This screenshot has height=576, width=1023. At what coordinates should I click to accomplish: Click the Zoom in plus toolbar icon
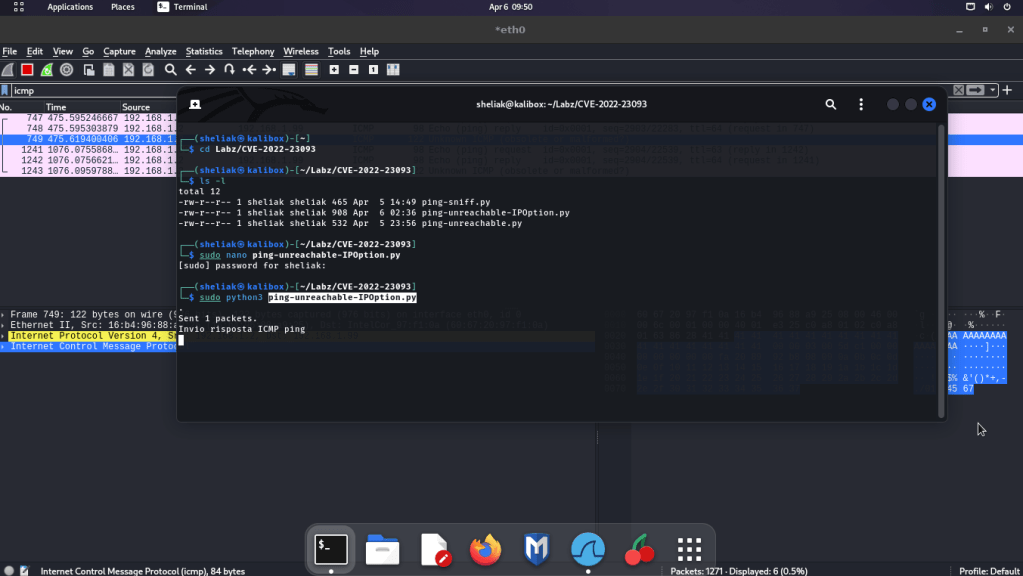[334, 70]
